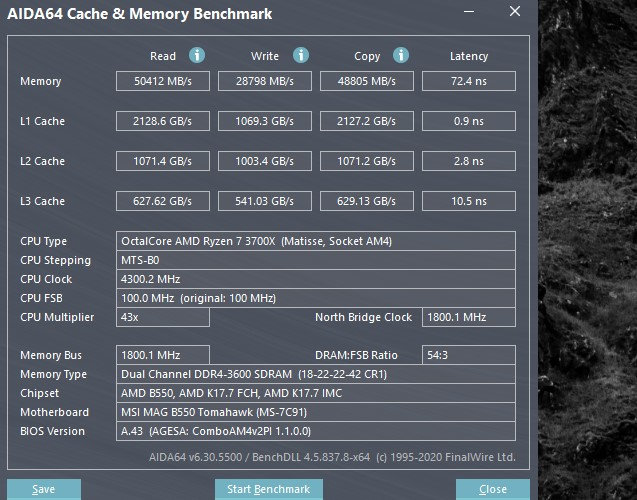Save the benchmark results

(x=44, y=489)
